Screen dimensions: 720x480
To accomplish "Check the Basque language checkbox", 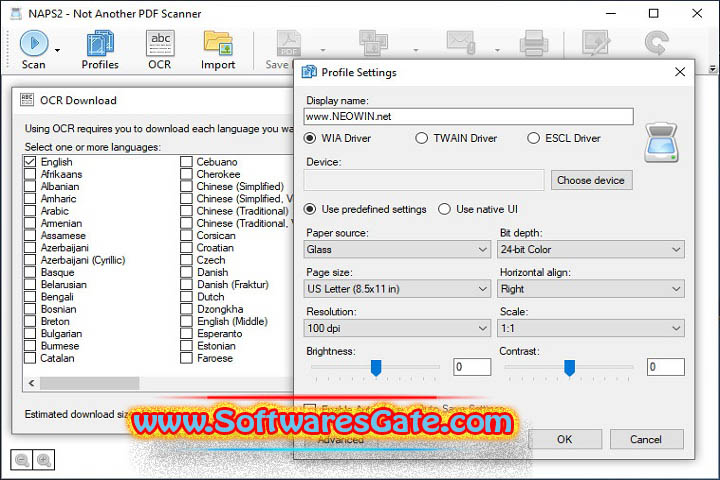I will [30, 272].
